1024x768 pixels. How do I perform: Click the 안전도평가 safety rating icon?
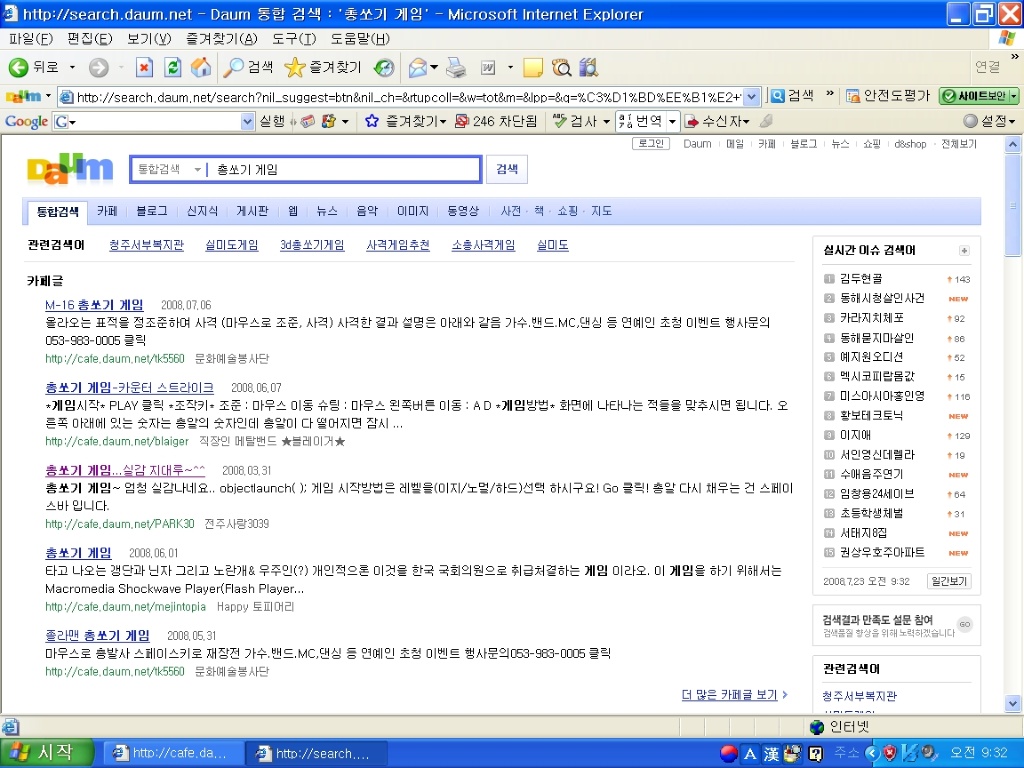point(852,96)
